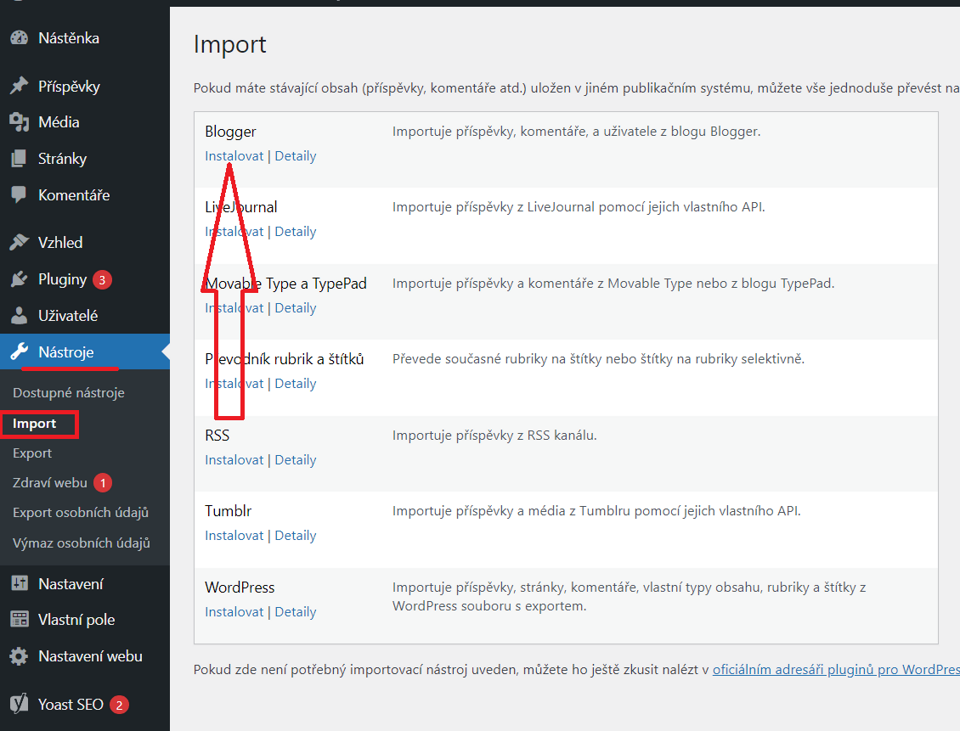Open oficiálním adresáři pluginů link

836,670
